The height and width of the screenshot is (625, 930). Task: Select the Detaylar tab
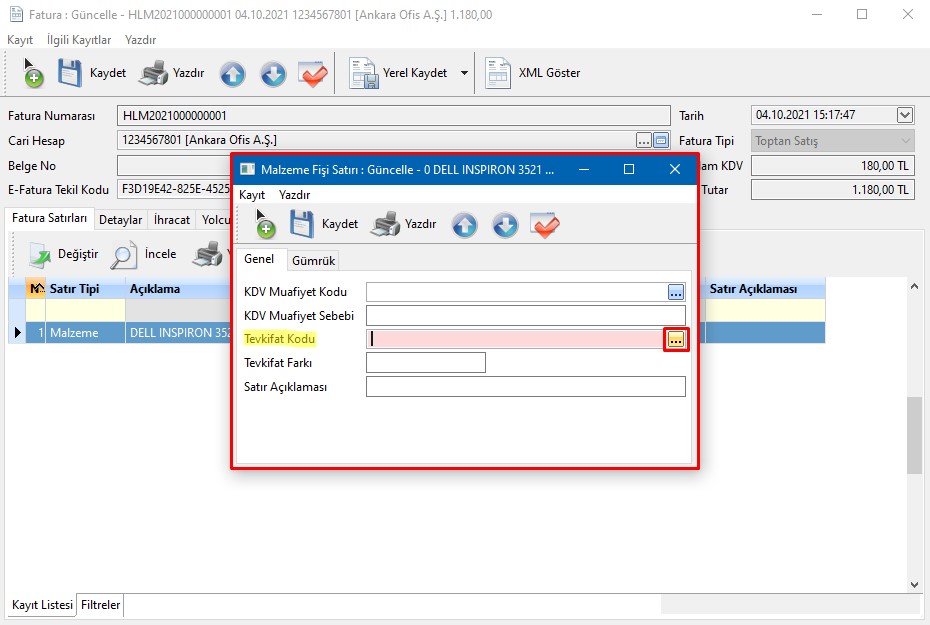(x=120, y=220)
